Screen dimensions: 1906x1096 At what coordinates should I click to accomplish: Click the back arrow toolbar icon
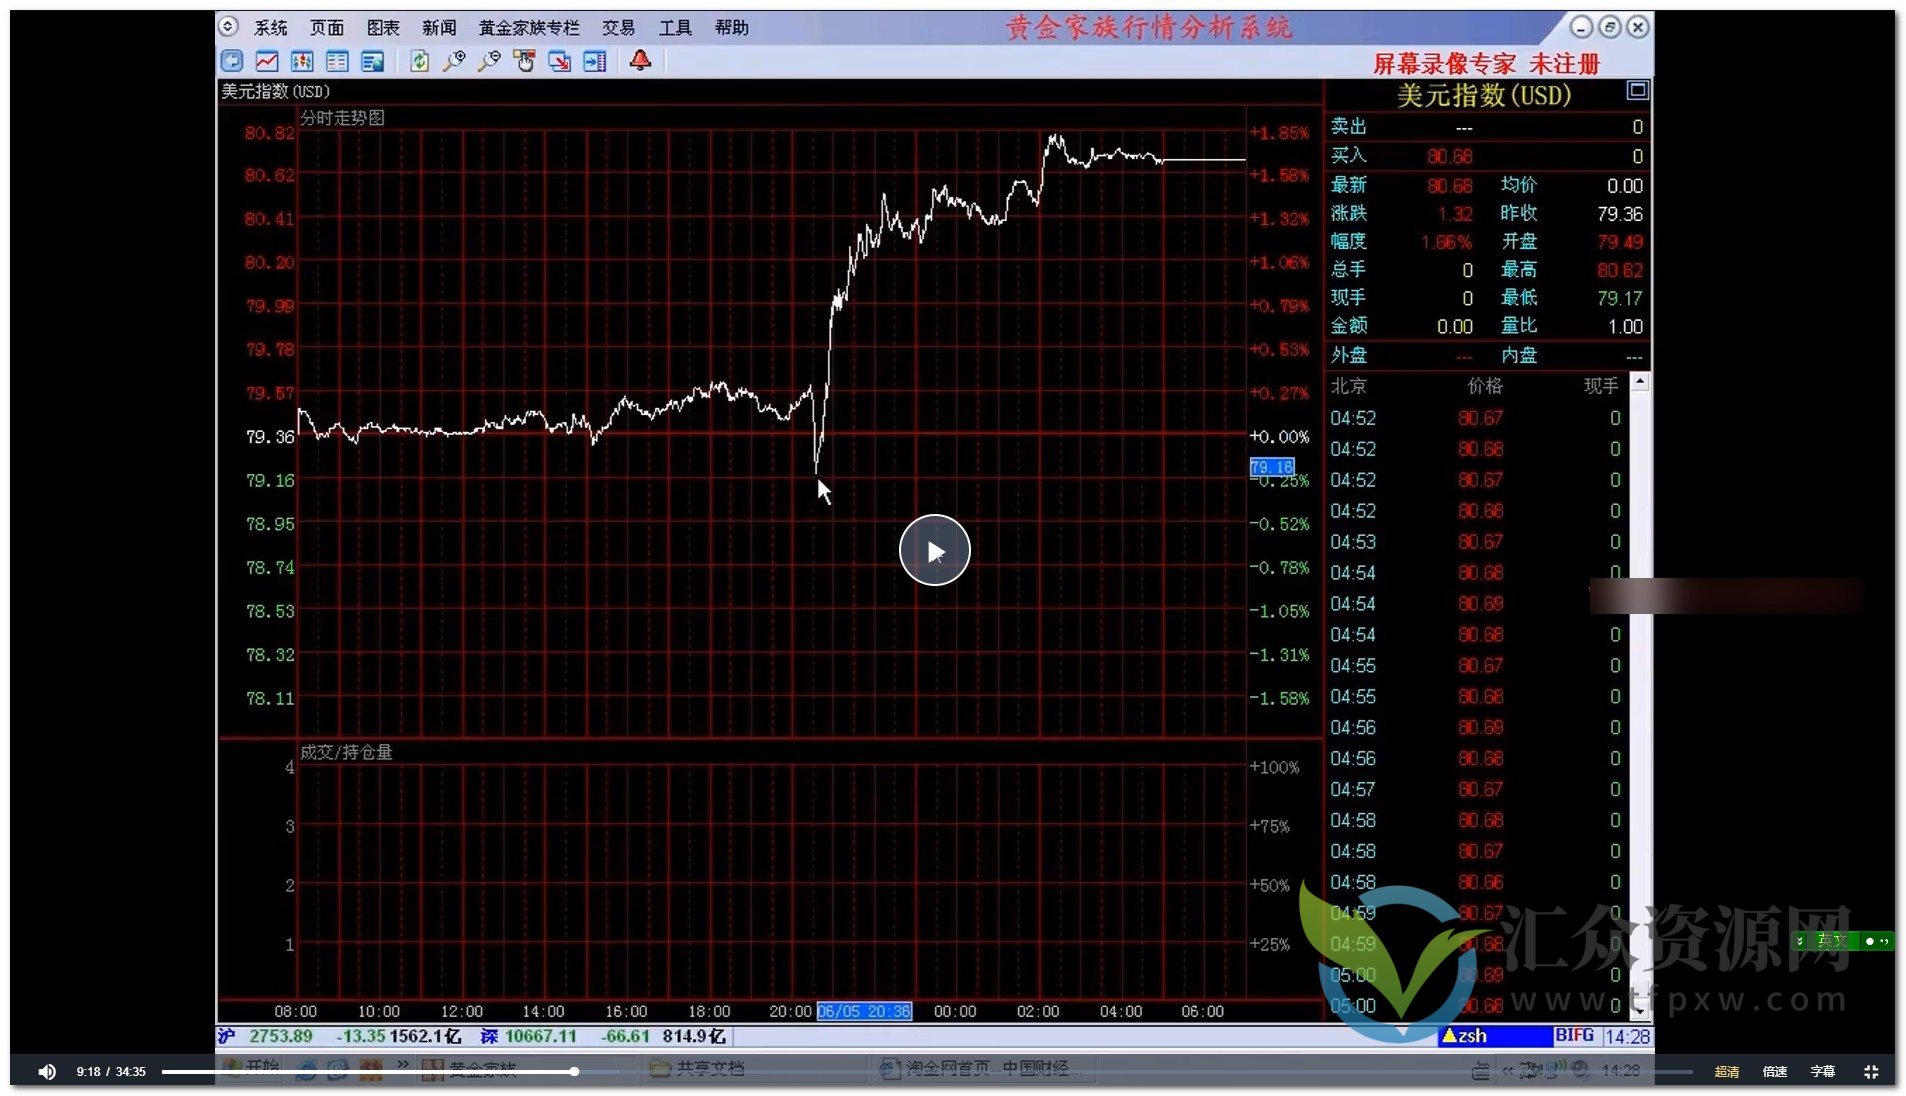[x=231, y=62]
